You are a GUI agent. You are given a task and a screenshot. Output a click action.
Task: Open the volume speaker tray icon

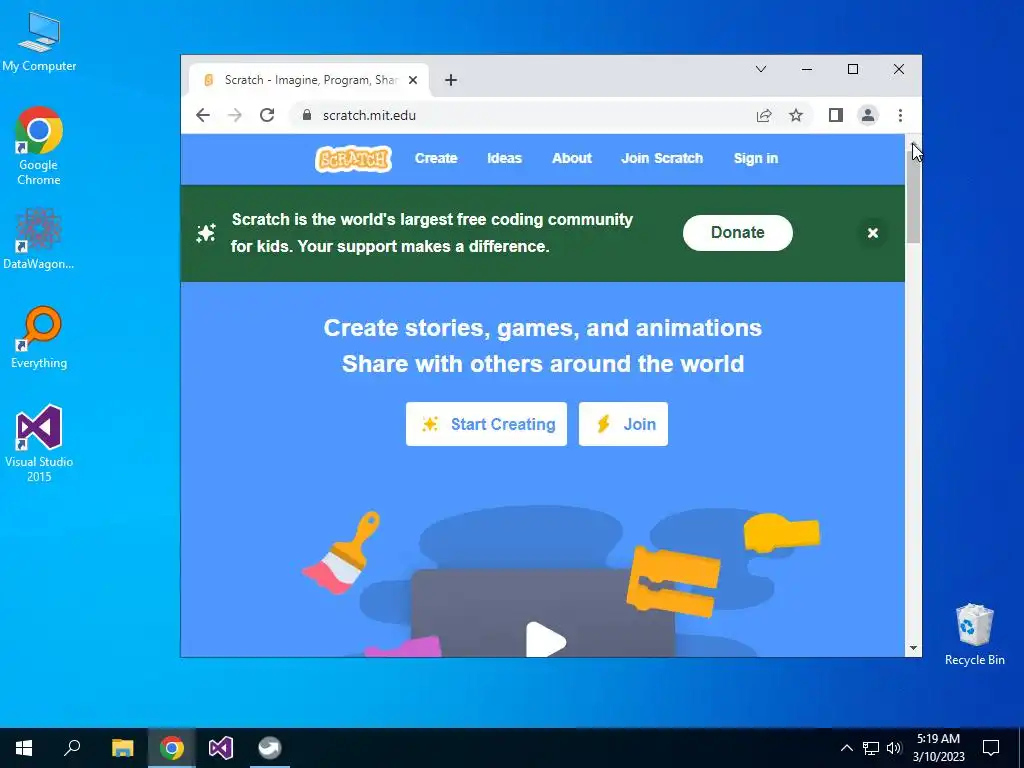pyautogui.click(x=894, y=748)
